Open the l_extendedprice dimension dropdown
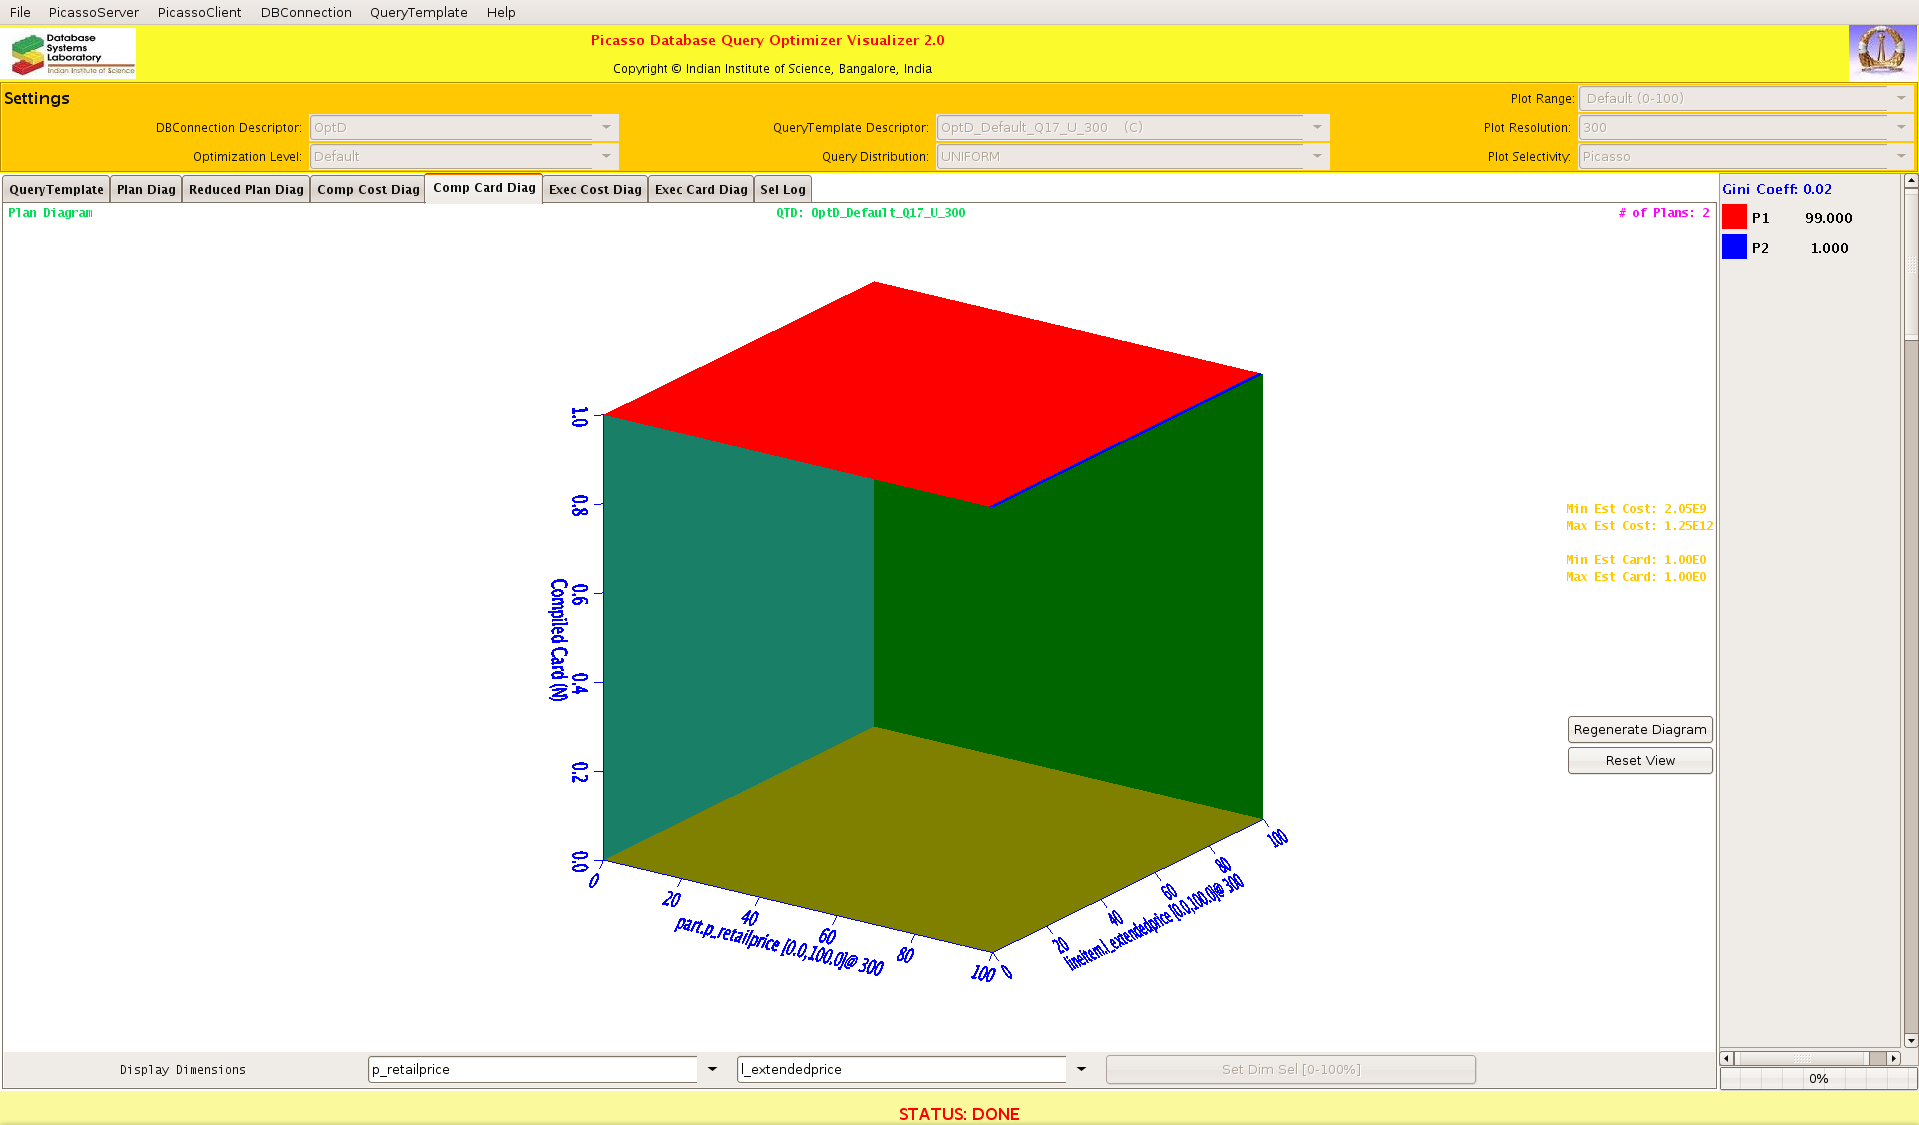 click(x=1081, y=1069)
